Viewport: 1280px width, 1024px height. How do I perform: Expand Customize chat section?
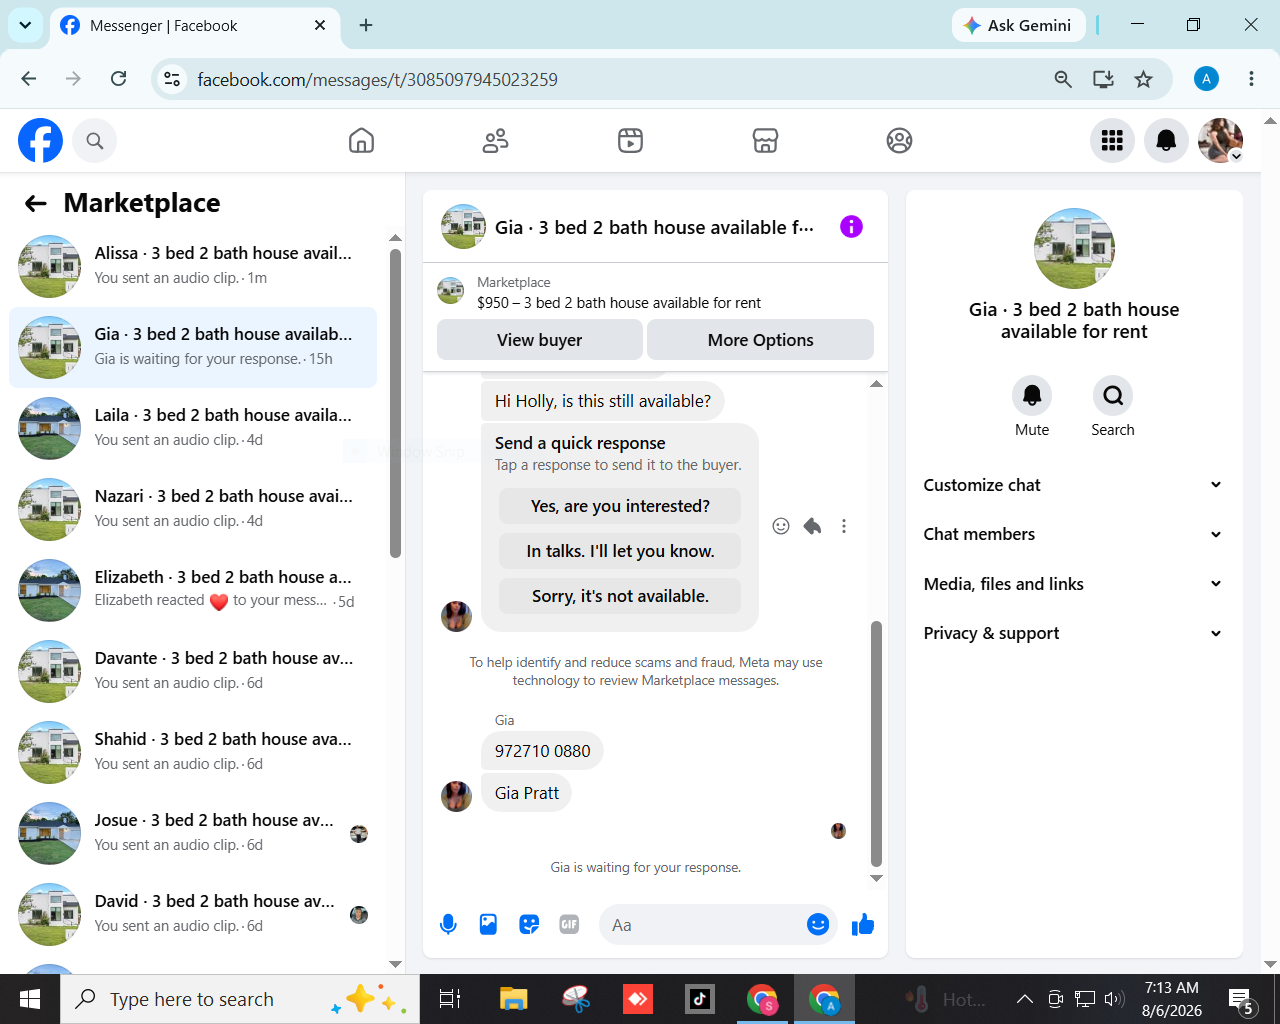pyautogui.click(x=1074, y=485)
